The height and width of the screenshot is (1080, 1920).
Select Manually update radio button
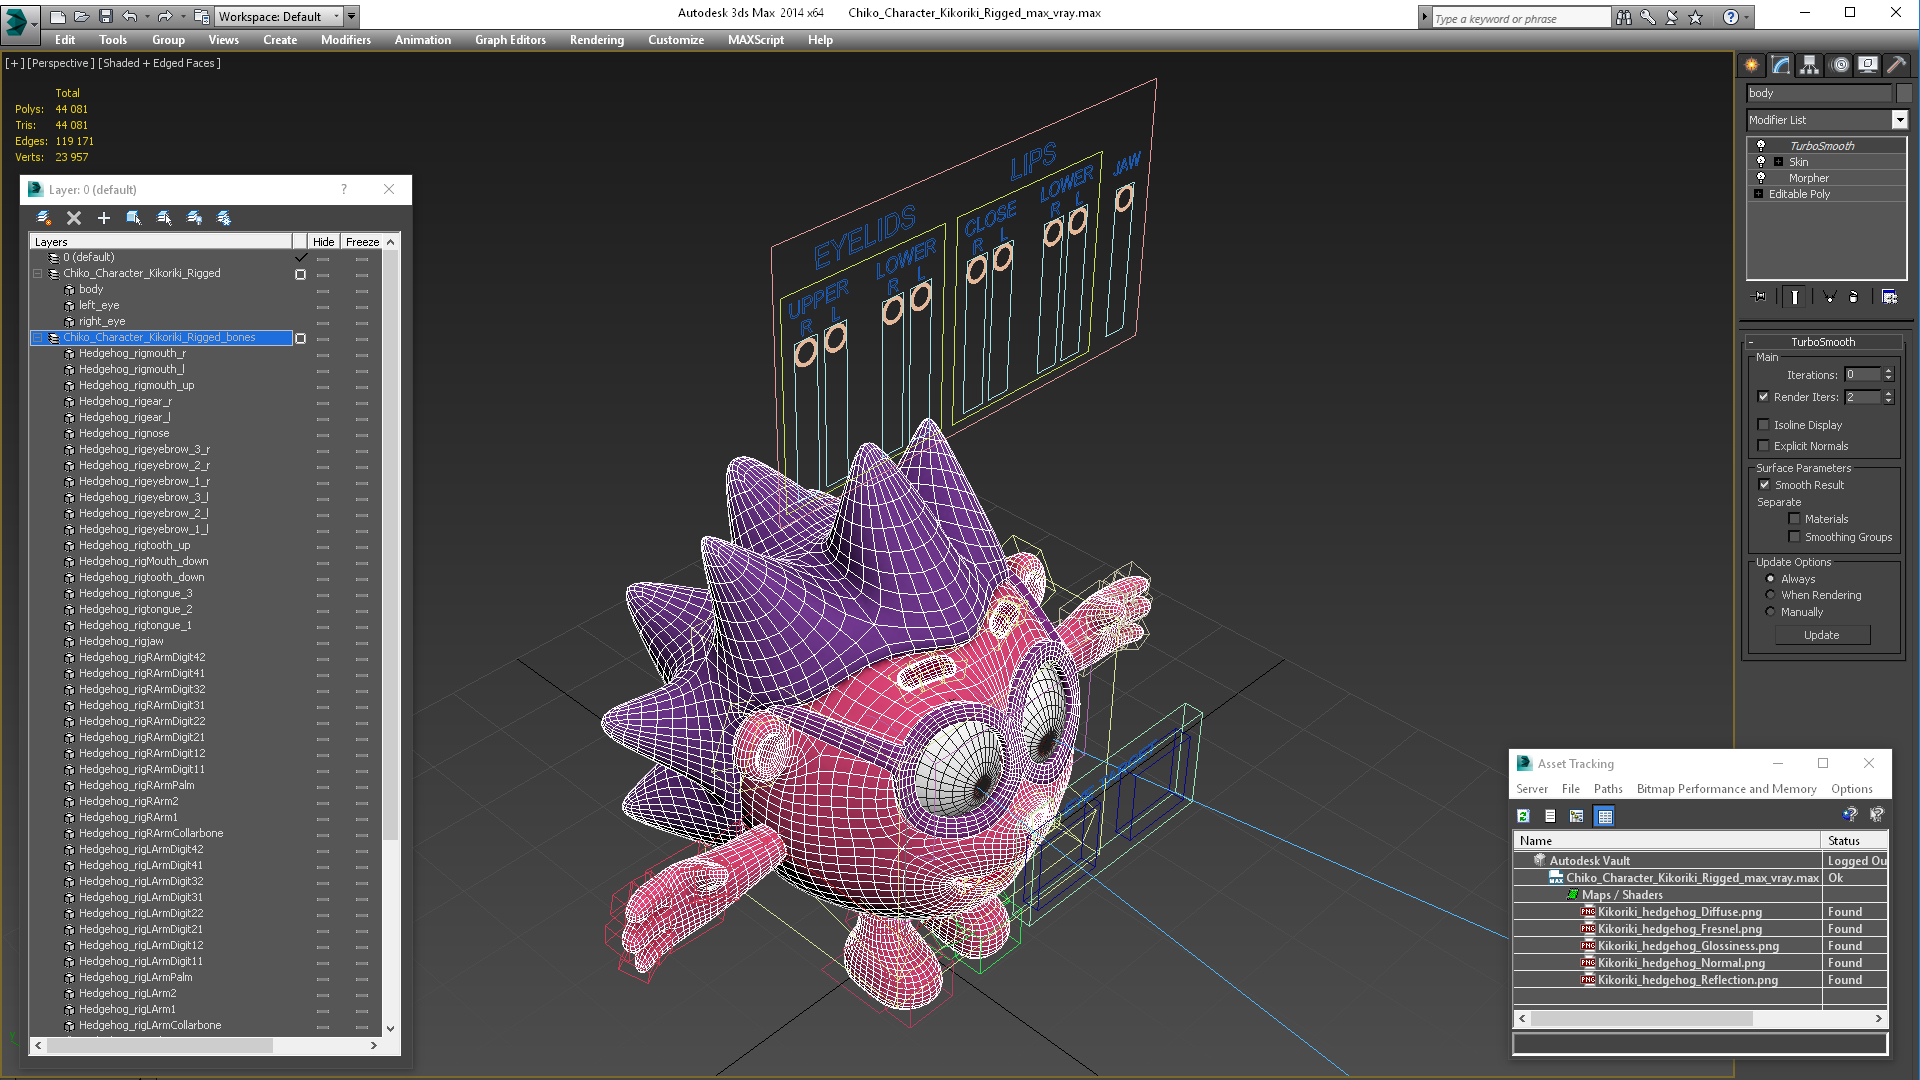coord(1771,612)
